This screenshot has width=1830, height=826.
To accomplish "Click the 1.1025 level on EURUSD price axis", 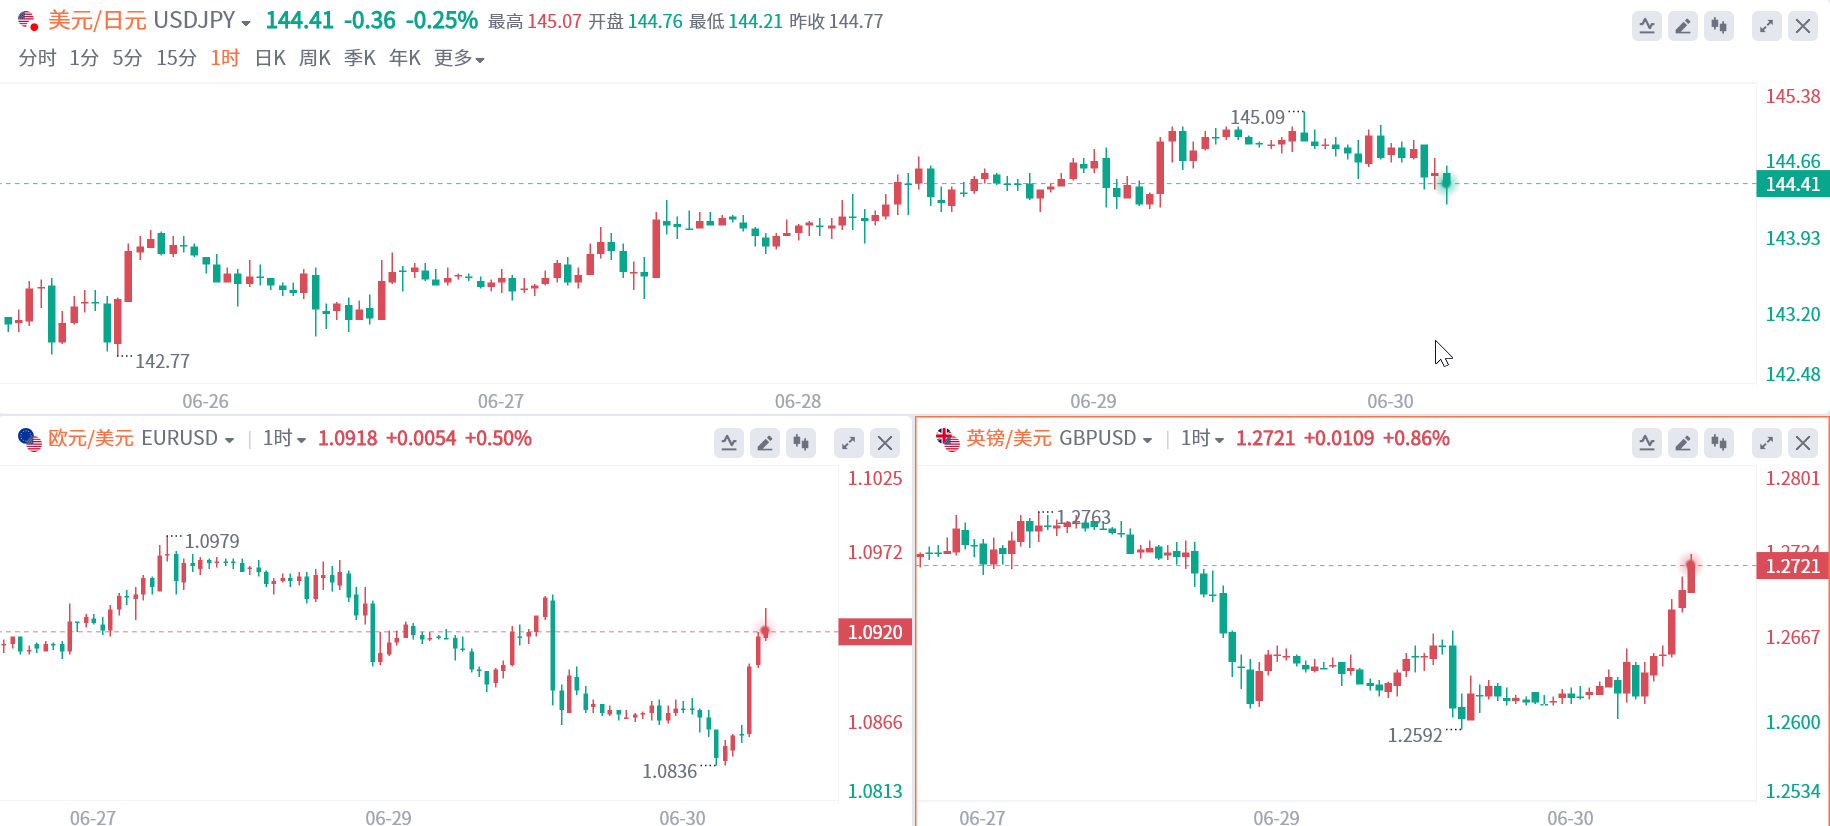I will tap(875, 479).
